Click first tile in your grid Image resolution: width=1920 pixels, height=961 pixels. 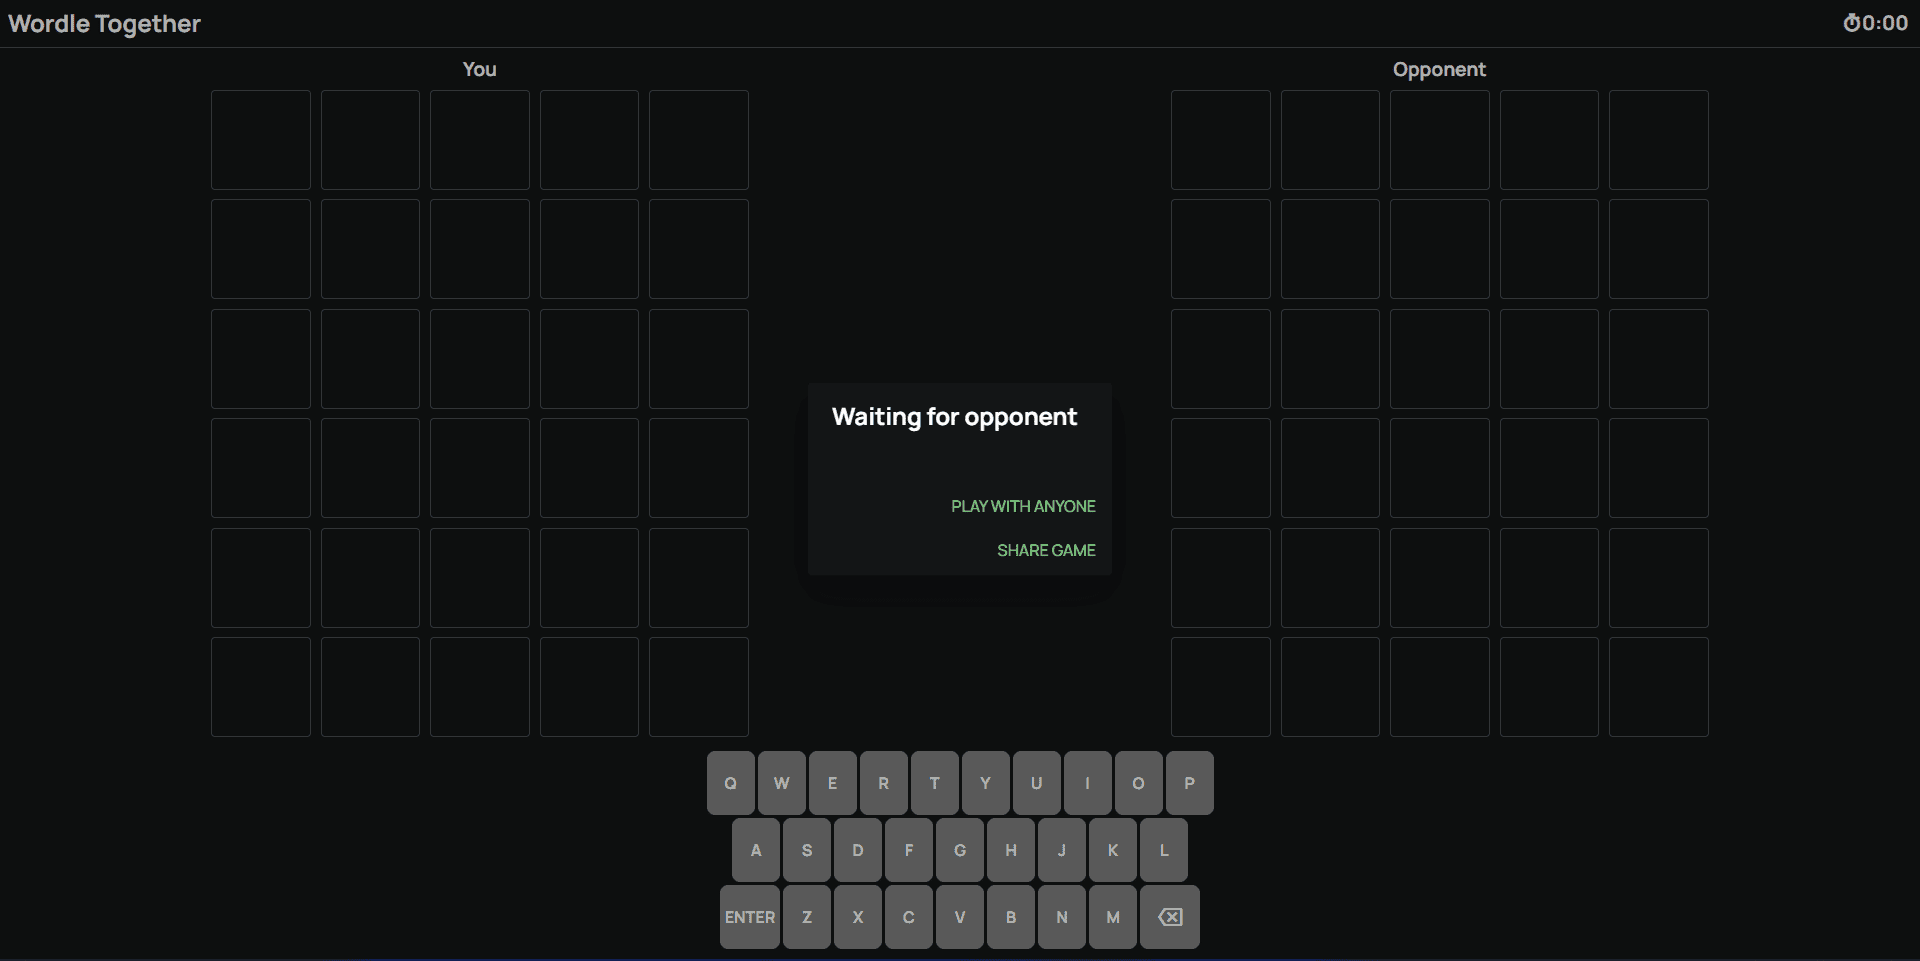coord(261,140)
